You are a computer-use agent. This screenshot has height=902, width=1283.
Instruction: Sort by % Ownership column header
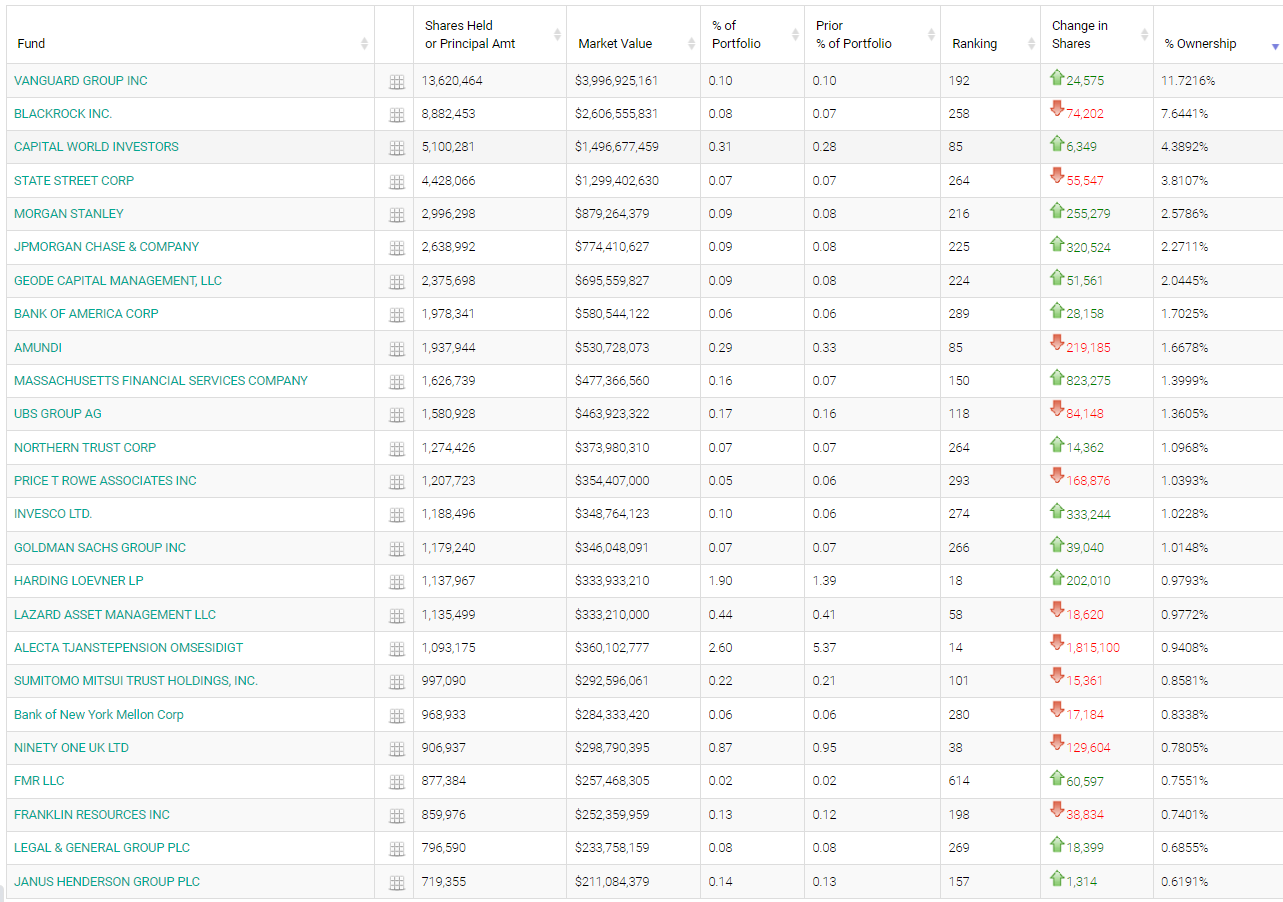coord(1218,35)
